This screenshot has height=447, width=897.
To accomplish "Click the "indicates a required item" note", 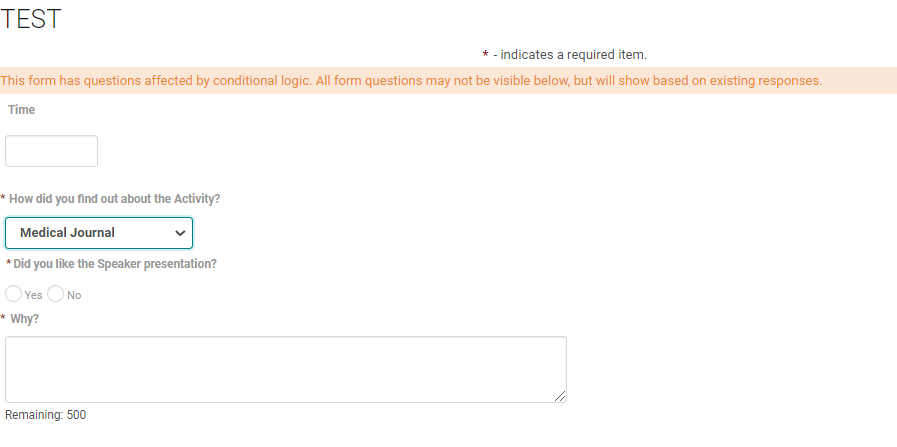I will click(x=570, y=54).
